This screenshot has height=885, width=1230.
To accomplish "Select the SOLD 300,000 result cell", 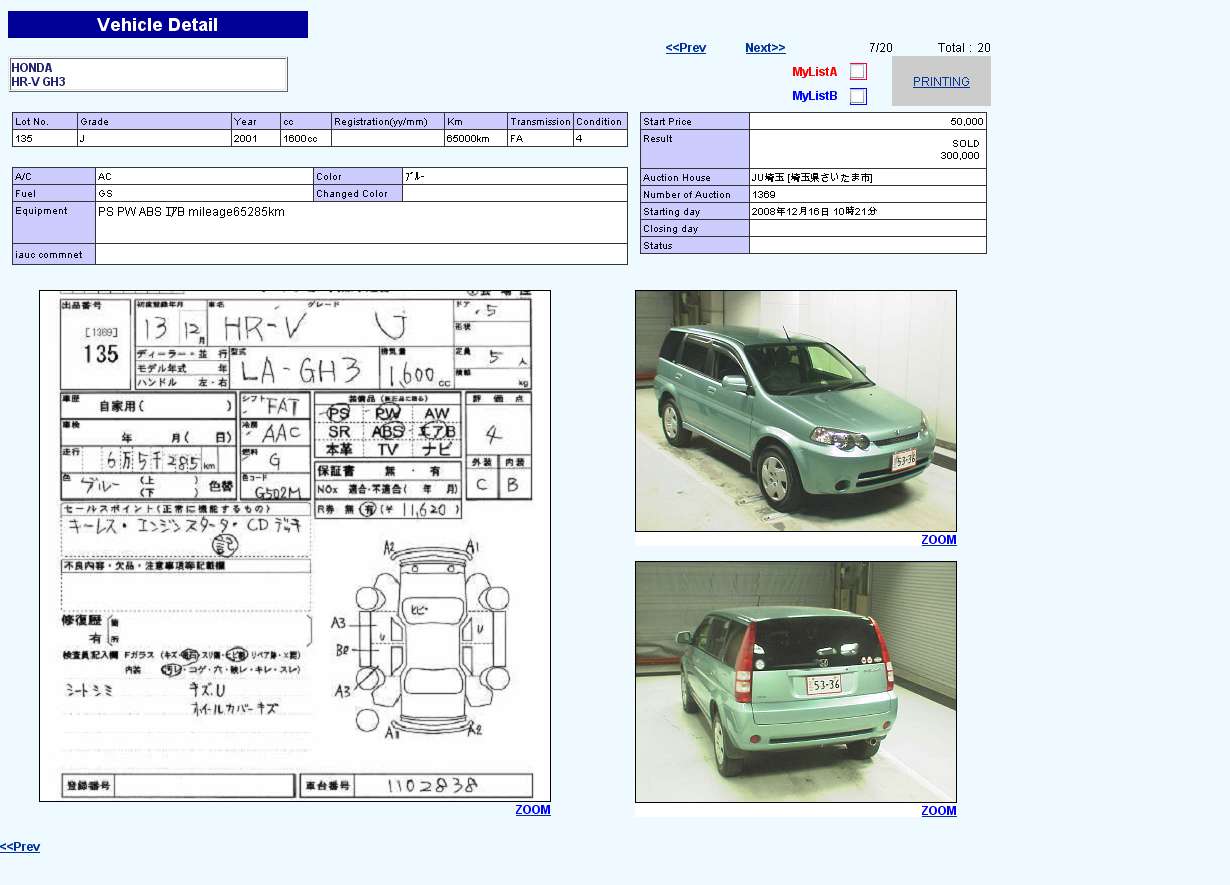I will click(868, 149).
